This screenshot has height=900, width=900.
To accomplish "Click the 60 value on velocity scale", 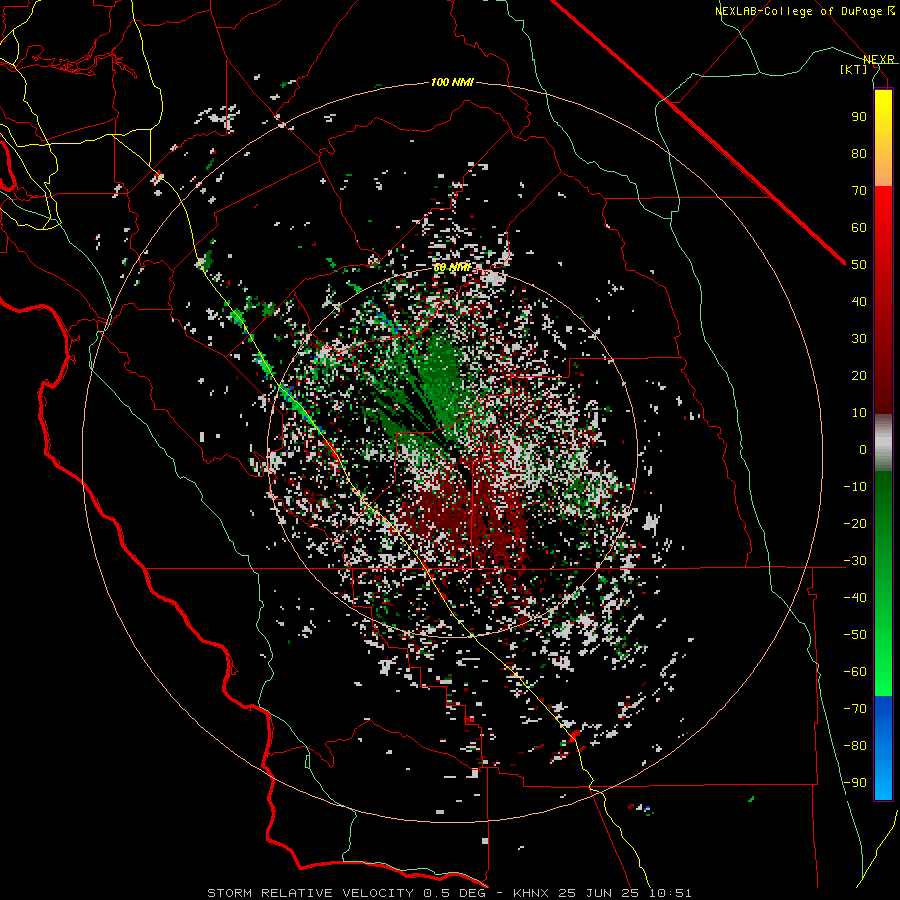I will [859, 227].
